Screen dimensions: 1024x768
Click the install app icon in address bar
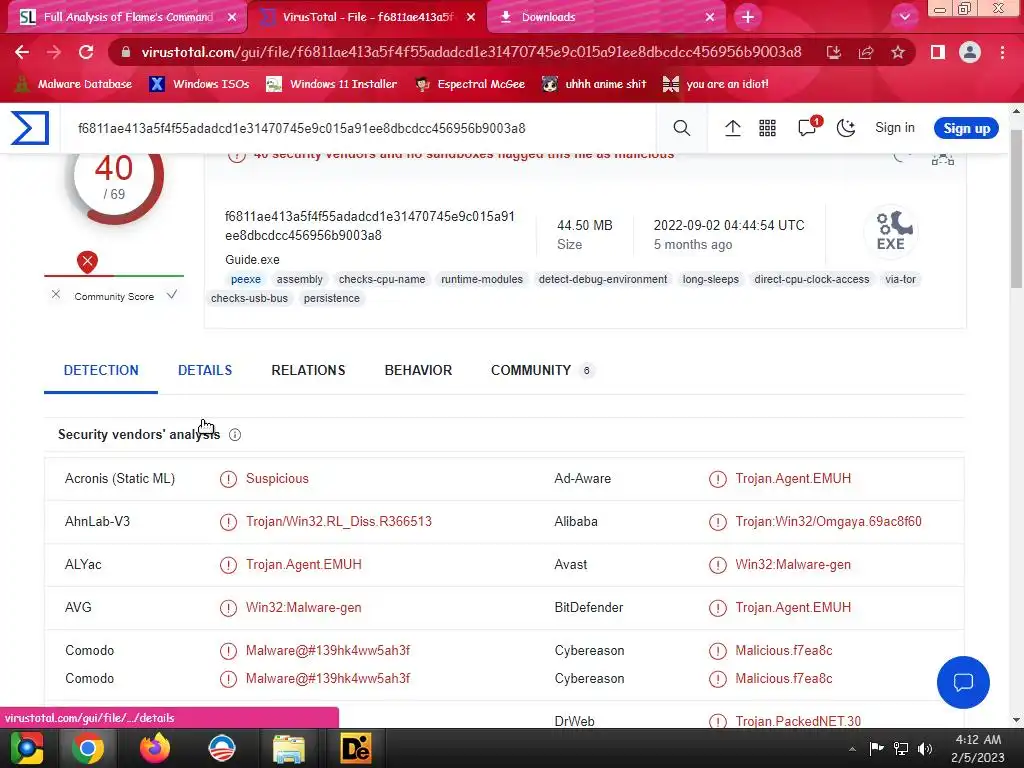coord(833,52)
